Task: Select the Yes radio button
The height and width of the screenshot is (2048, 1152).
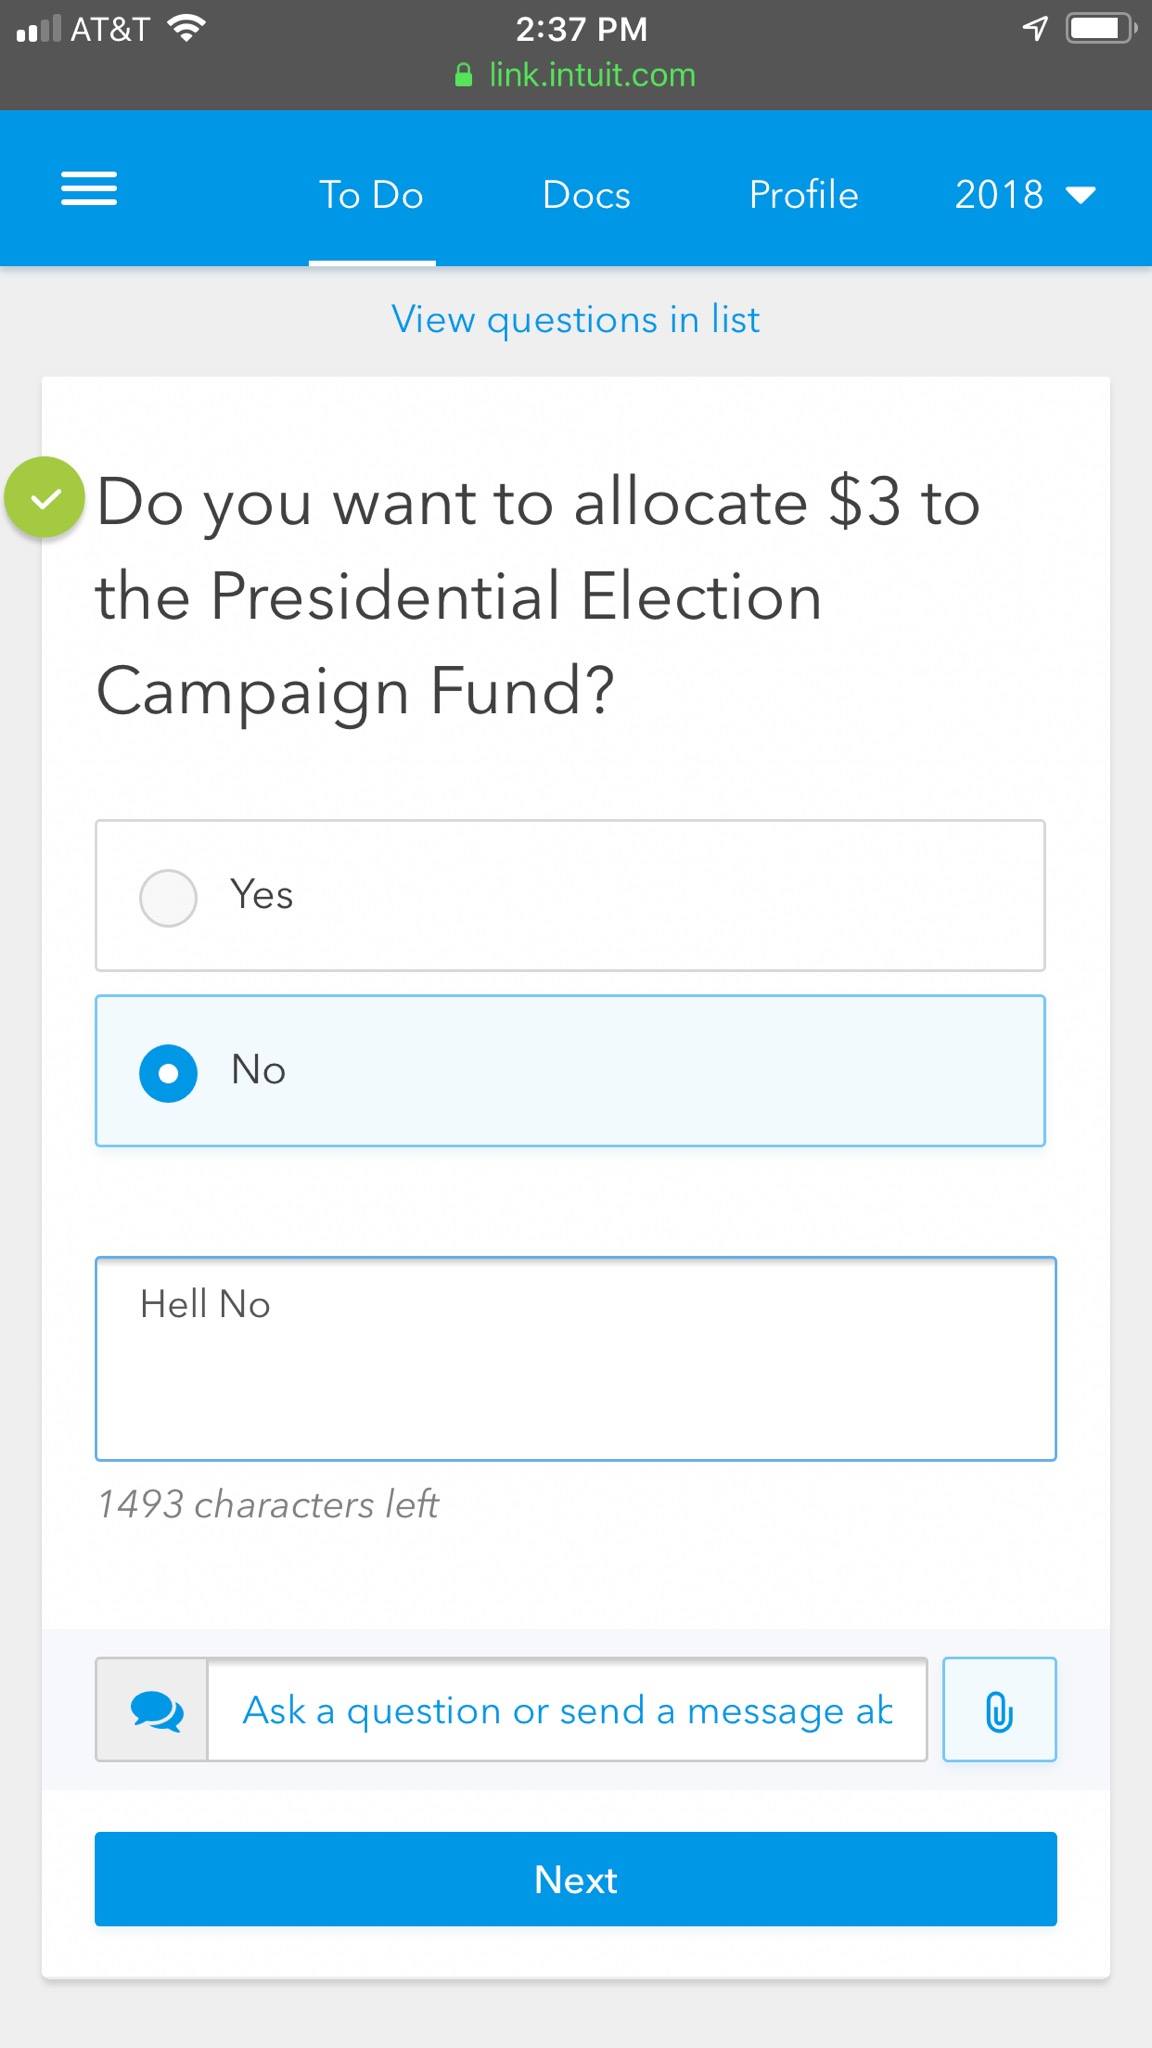Action: pyautogui.click(x=168, y=897)
